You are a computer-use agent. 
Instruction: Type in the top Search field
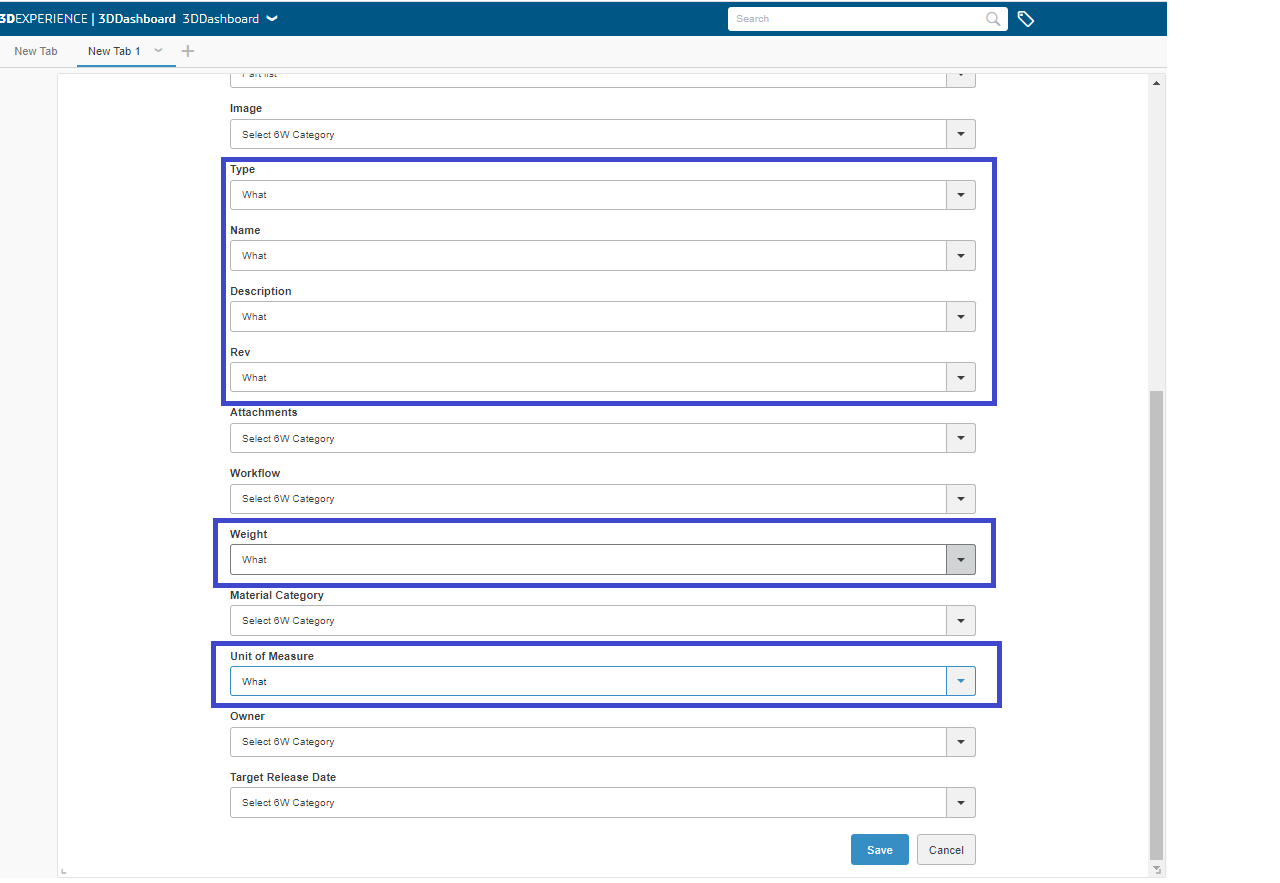(855, 19)
